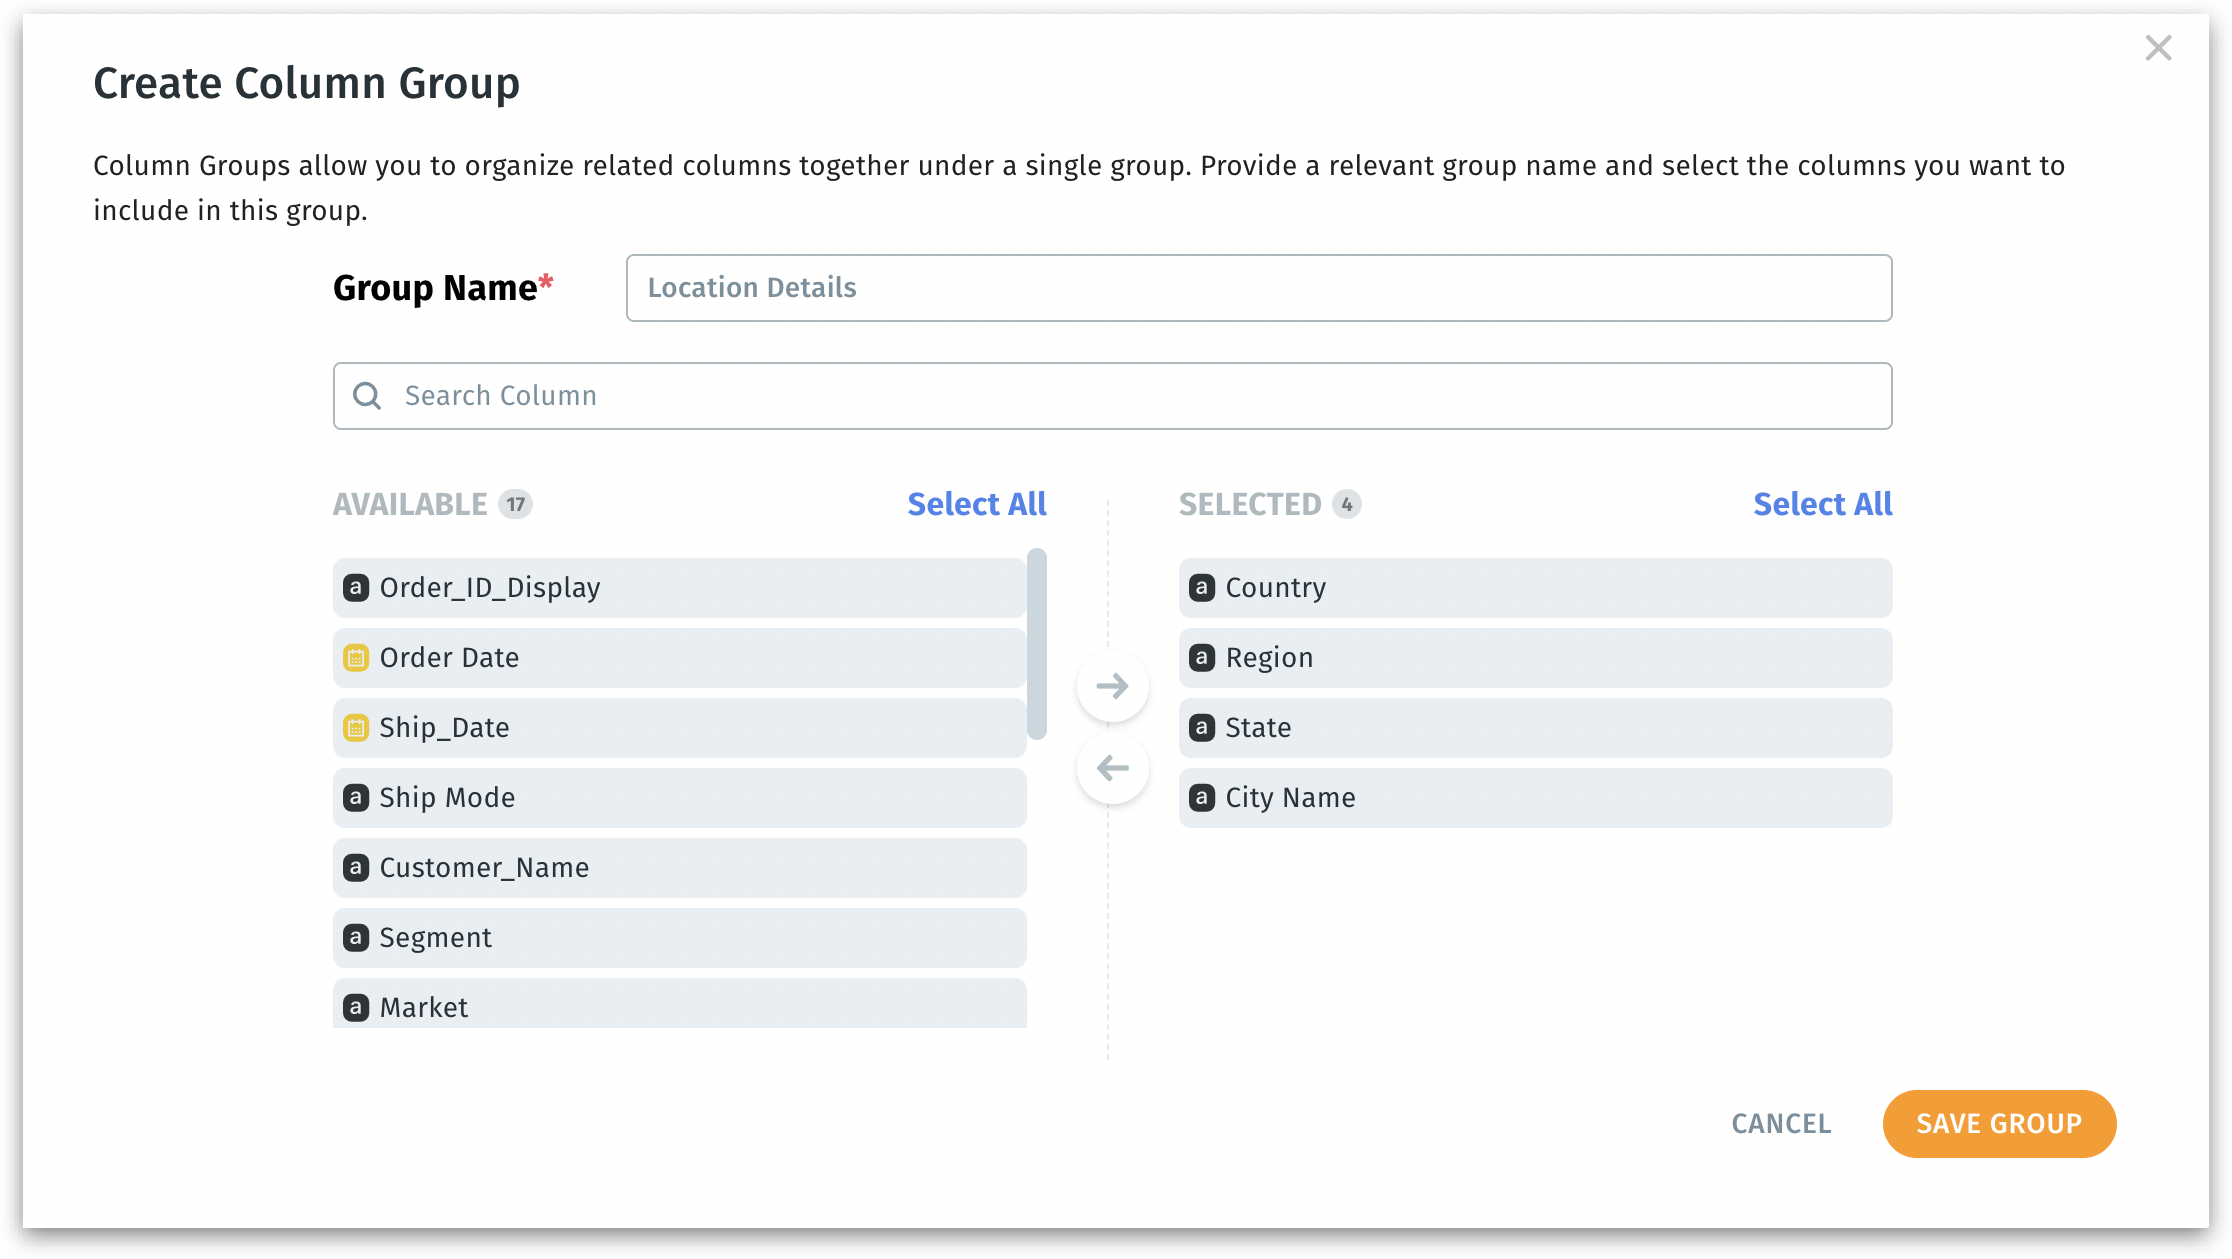Close the Create Column Group dialog
Image resolution: width=2232 pixels, height=1259 pixels.
(x=2158, y=48)
